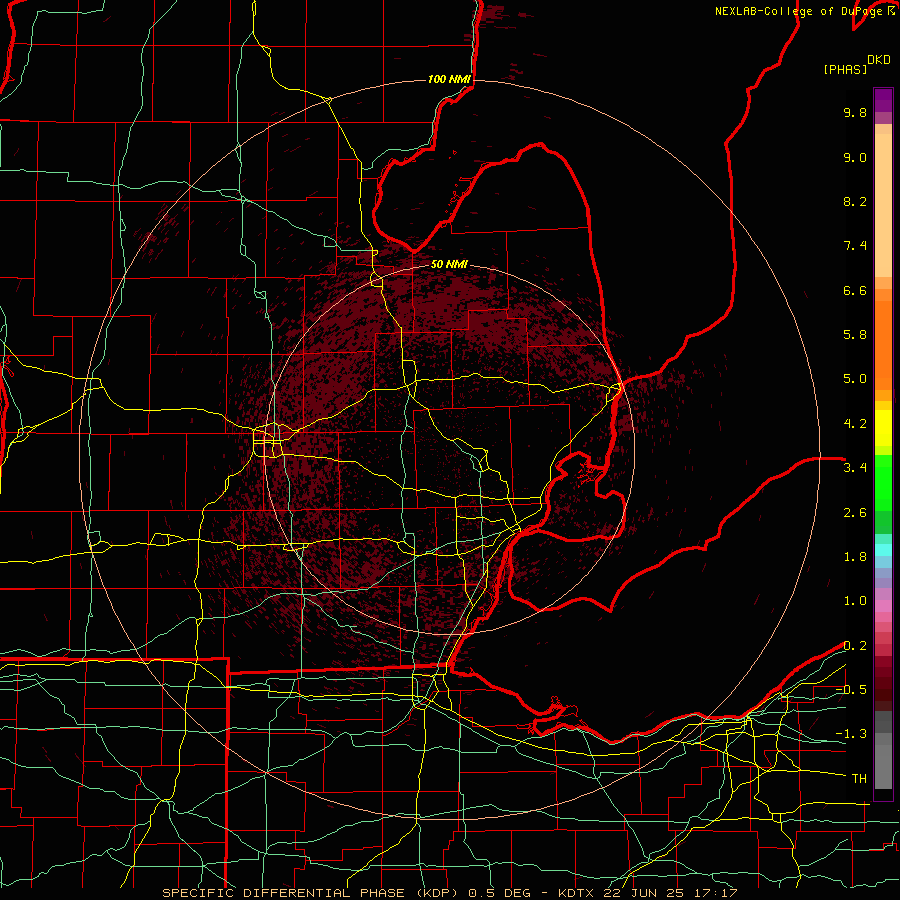Image resolution: width=900 pixels, height=900 pixels.
Task: Click the 50 NMI range ring label
Action: (x=449, y=264)
